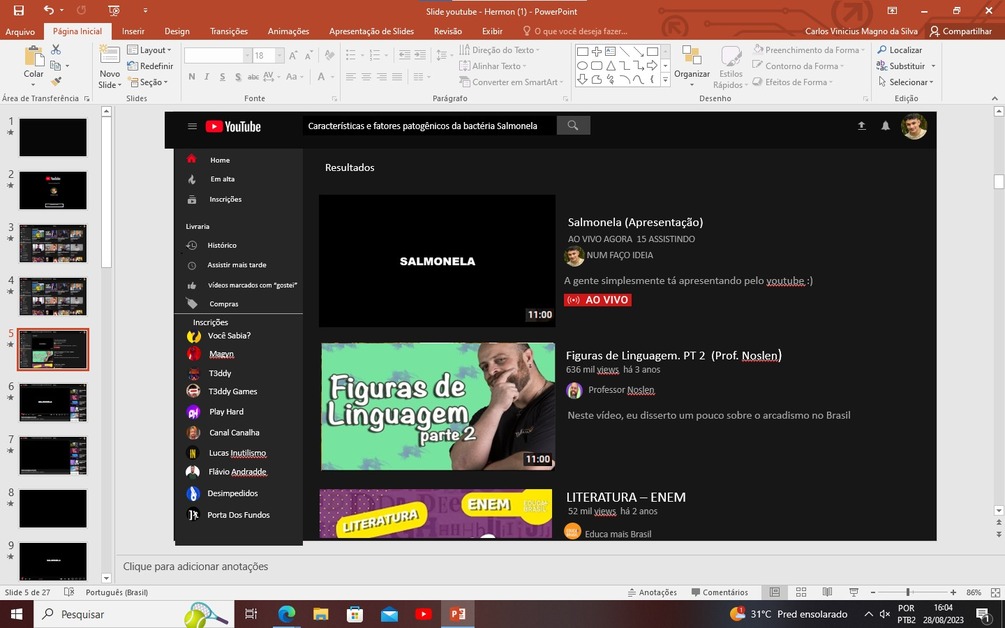Switch to the Design tab
The width and height of the screenshot is (1005, 628).
[177, 31]
